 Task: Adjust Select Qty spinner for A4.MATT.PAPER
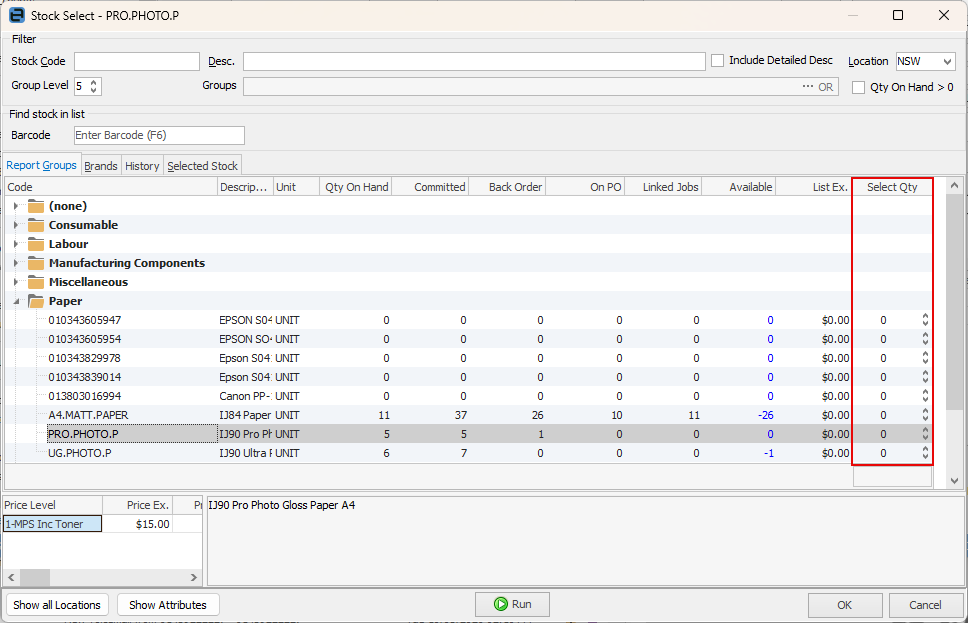click(925, 415)
